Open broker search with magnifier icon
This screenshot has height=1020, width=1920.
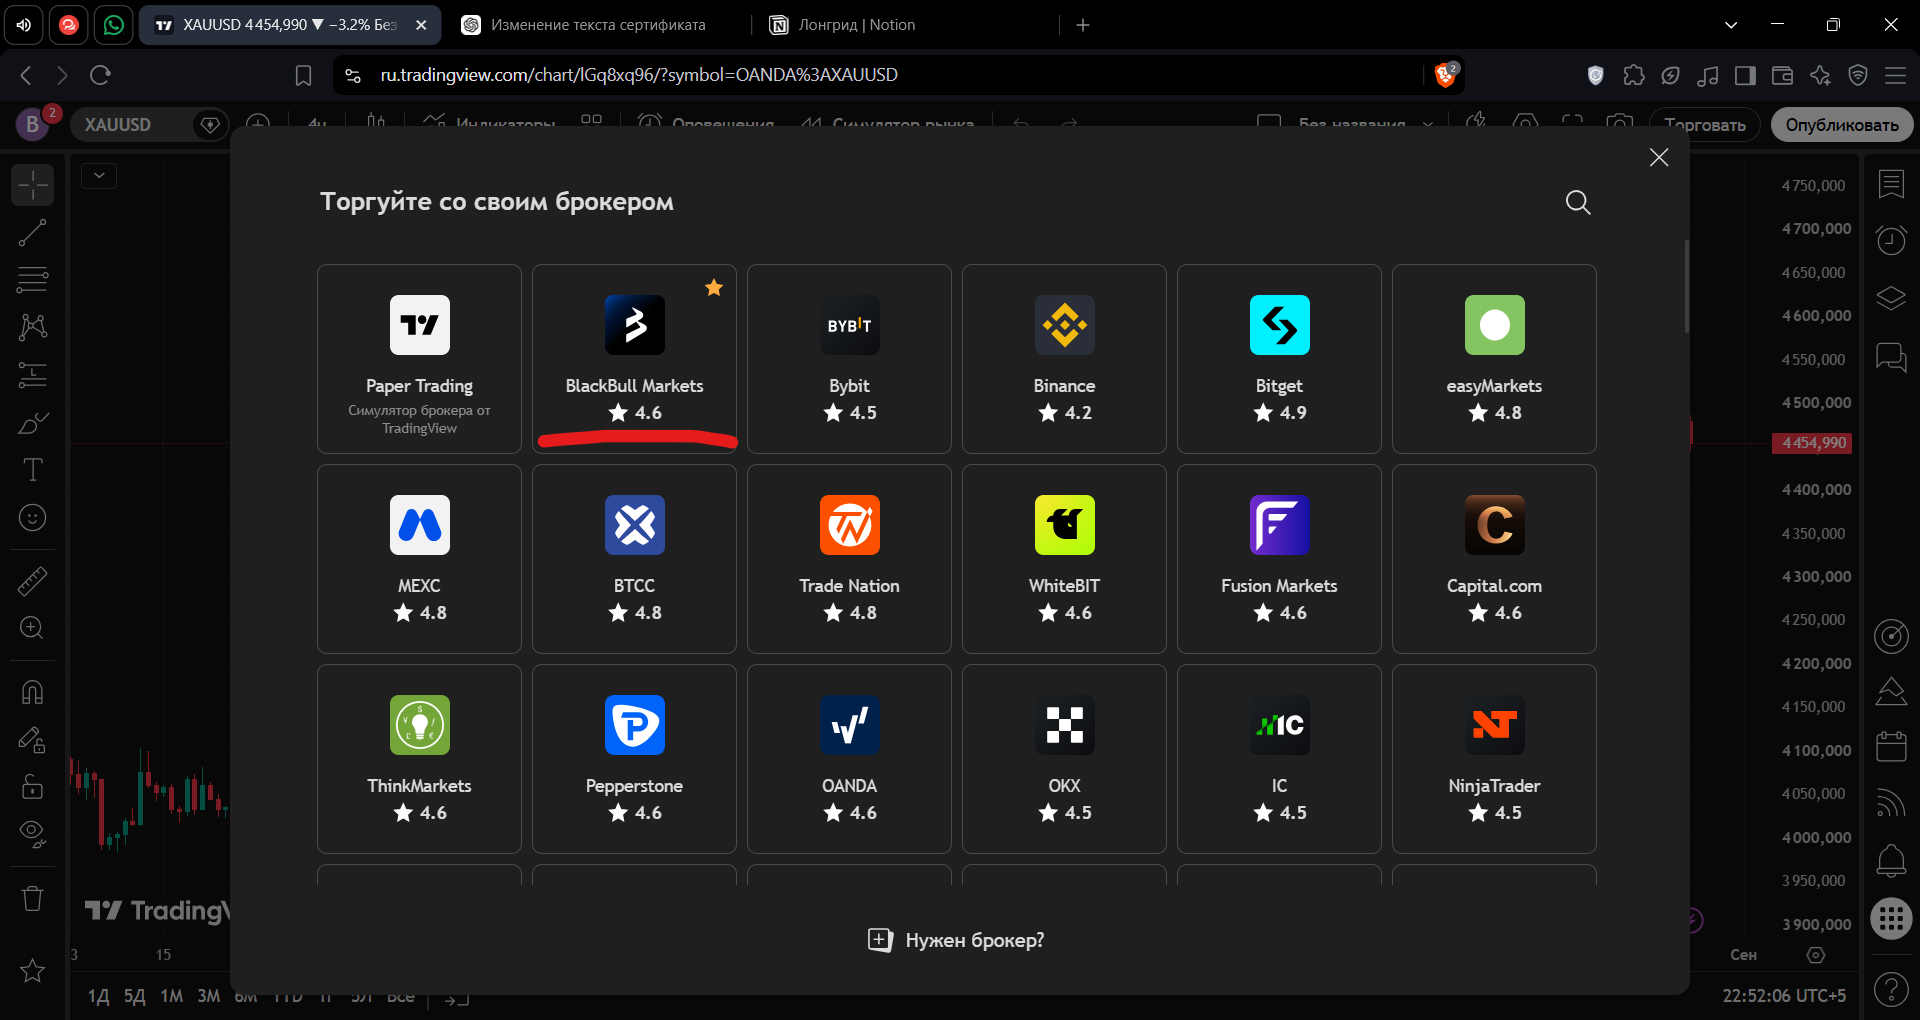click(1578, 202)
